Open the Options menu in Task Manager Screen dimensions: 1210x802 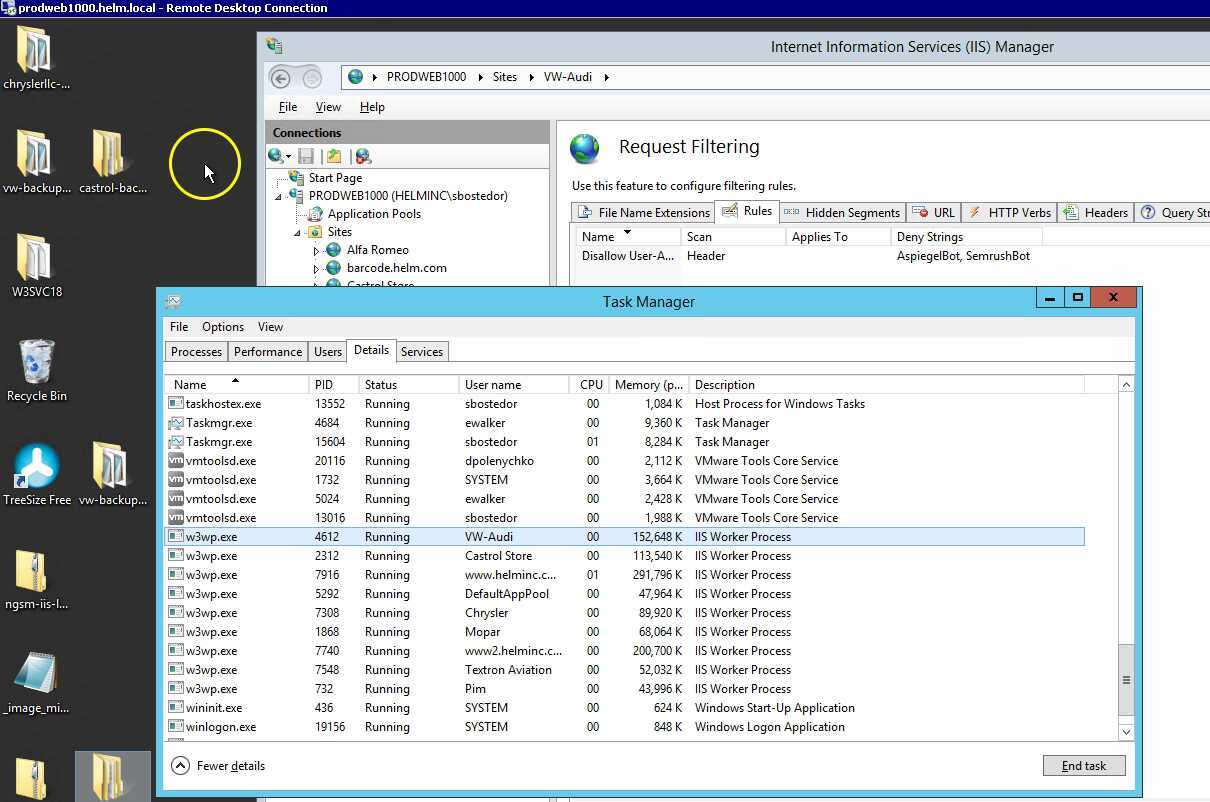pyautogui.click(x=222, y=327)
